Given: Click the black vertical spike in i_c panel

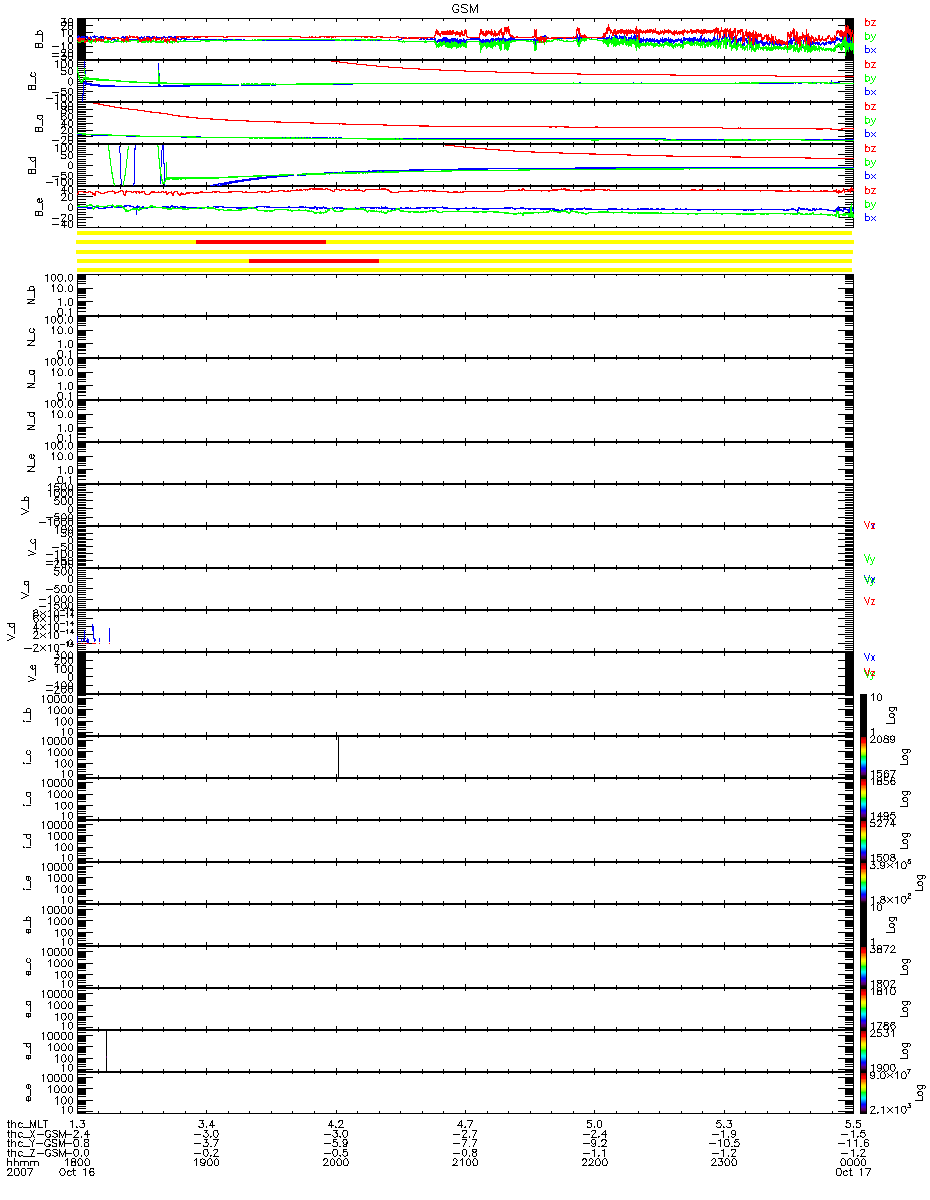Looking at the screenshot, I should [x=338, y=757].
